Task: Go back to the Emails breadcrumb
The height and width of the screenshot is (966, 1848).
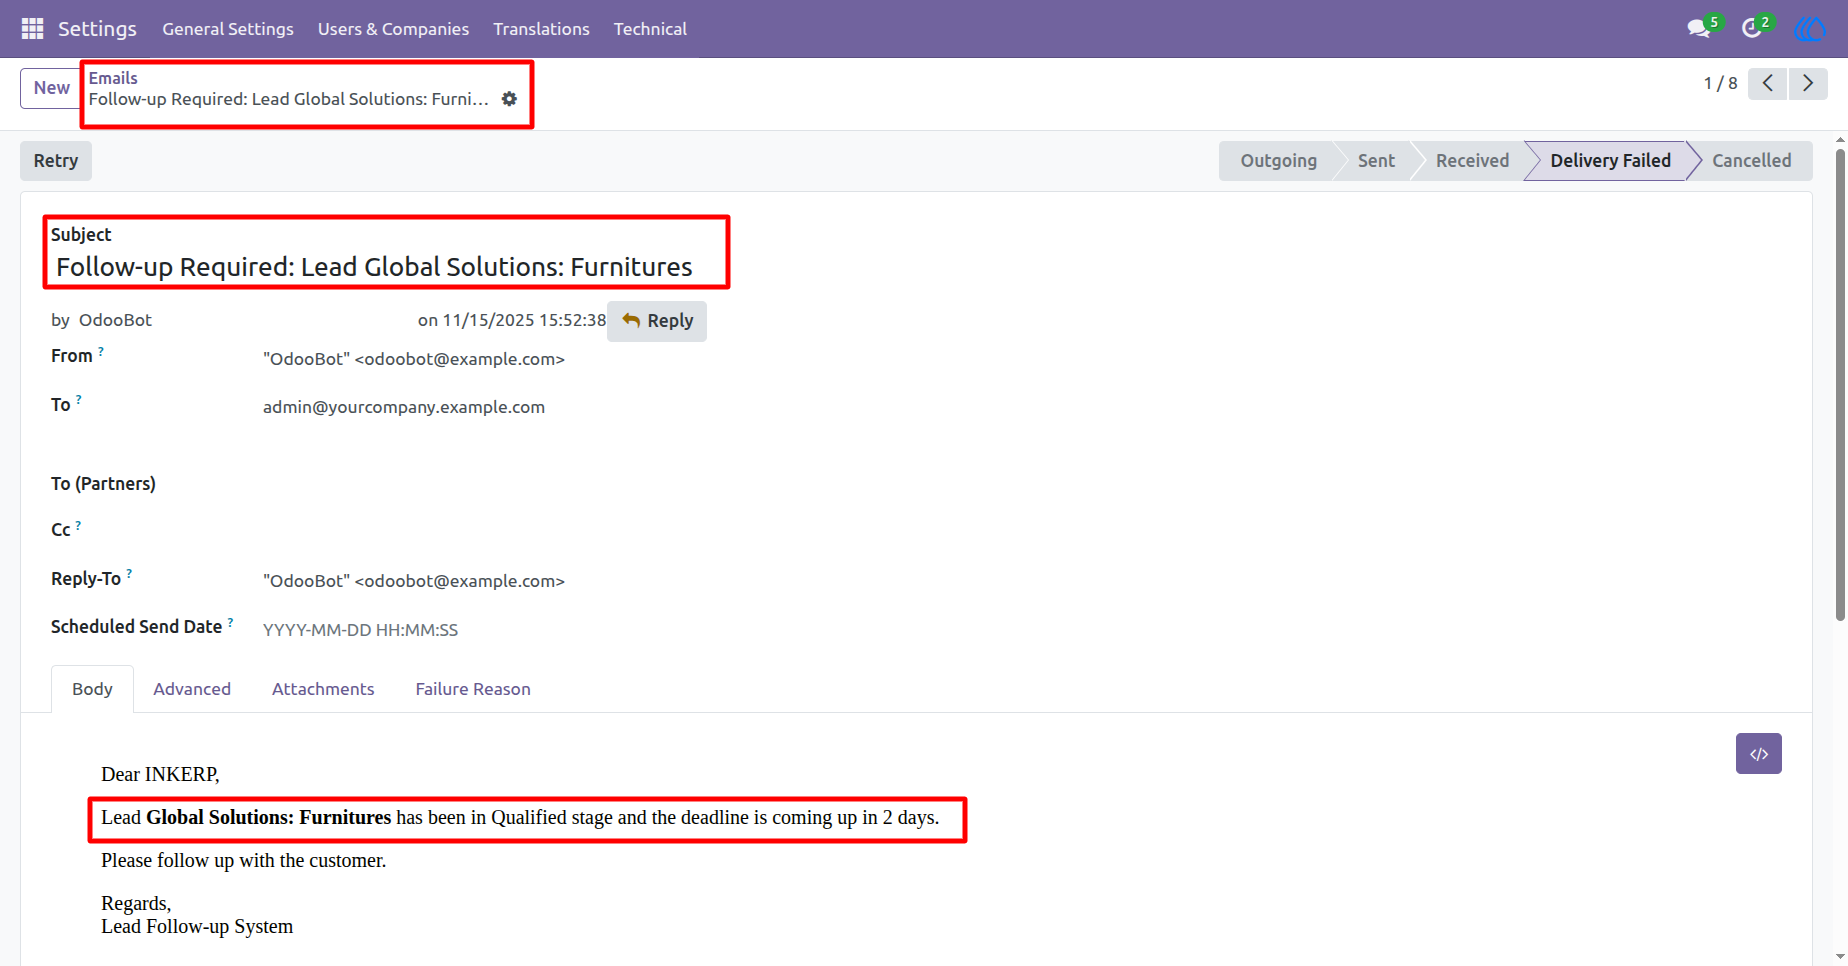Action: click(113, 78)
